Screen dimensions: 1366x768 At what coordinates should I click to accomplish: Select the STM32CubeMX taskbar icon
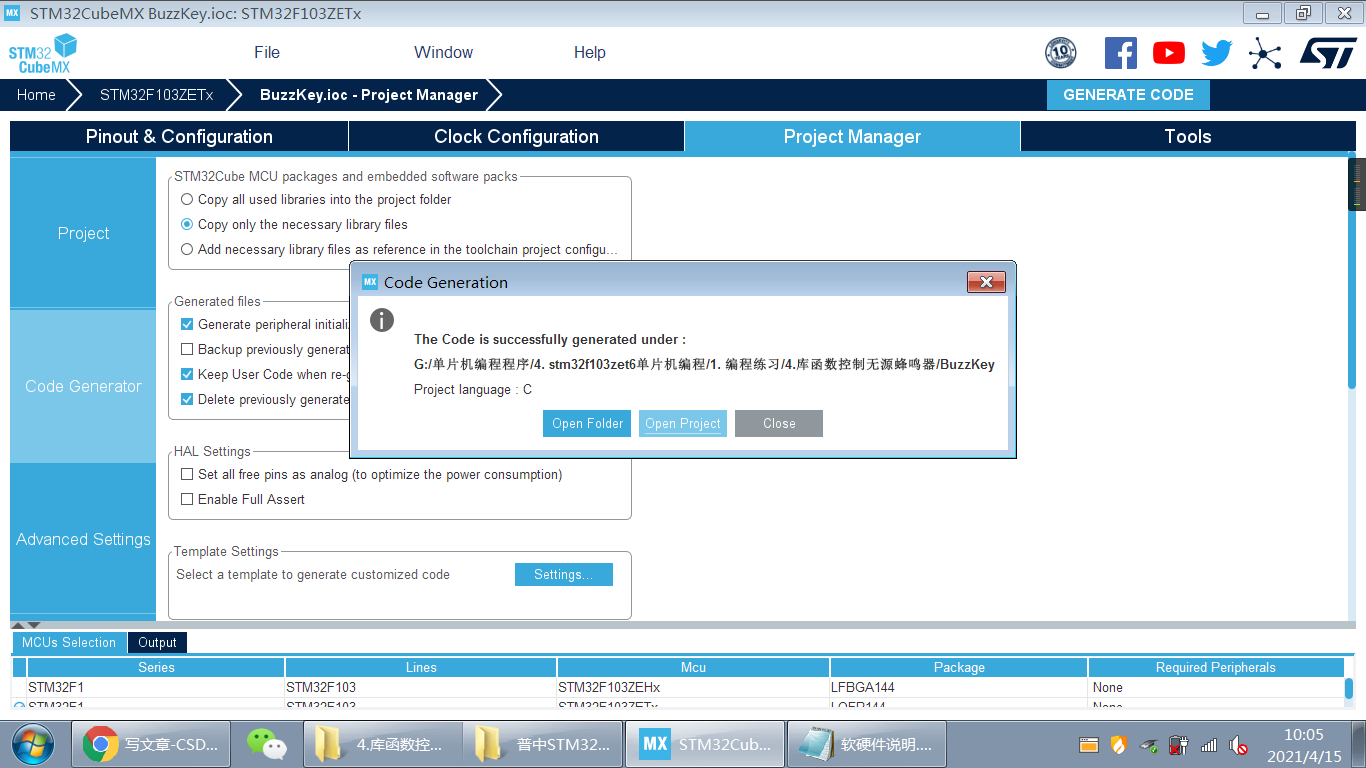704,744
